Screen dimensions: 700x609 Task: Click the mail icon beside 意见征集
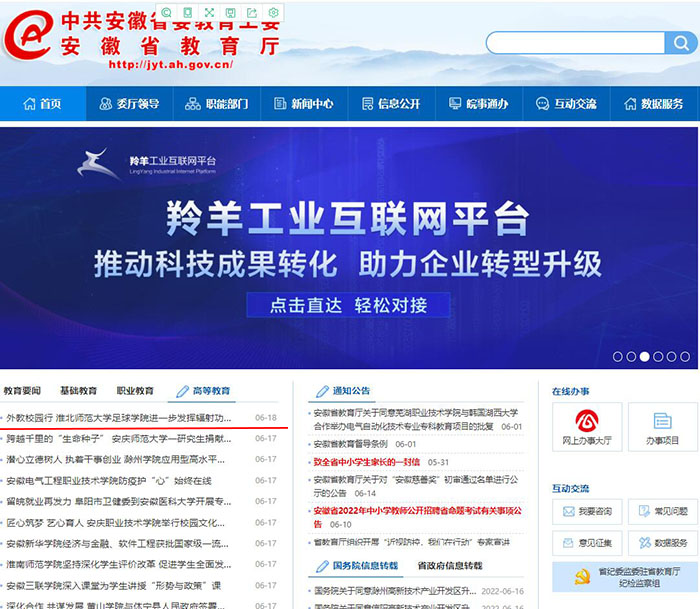[x=568, y=543]
